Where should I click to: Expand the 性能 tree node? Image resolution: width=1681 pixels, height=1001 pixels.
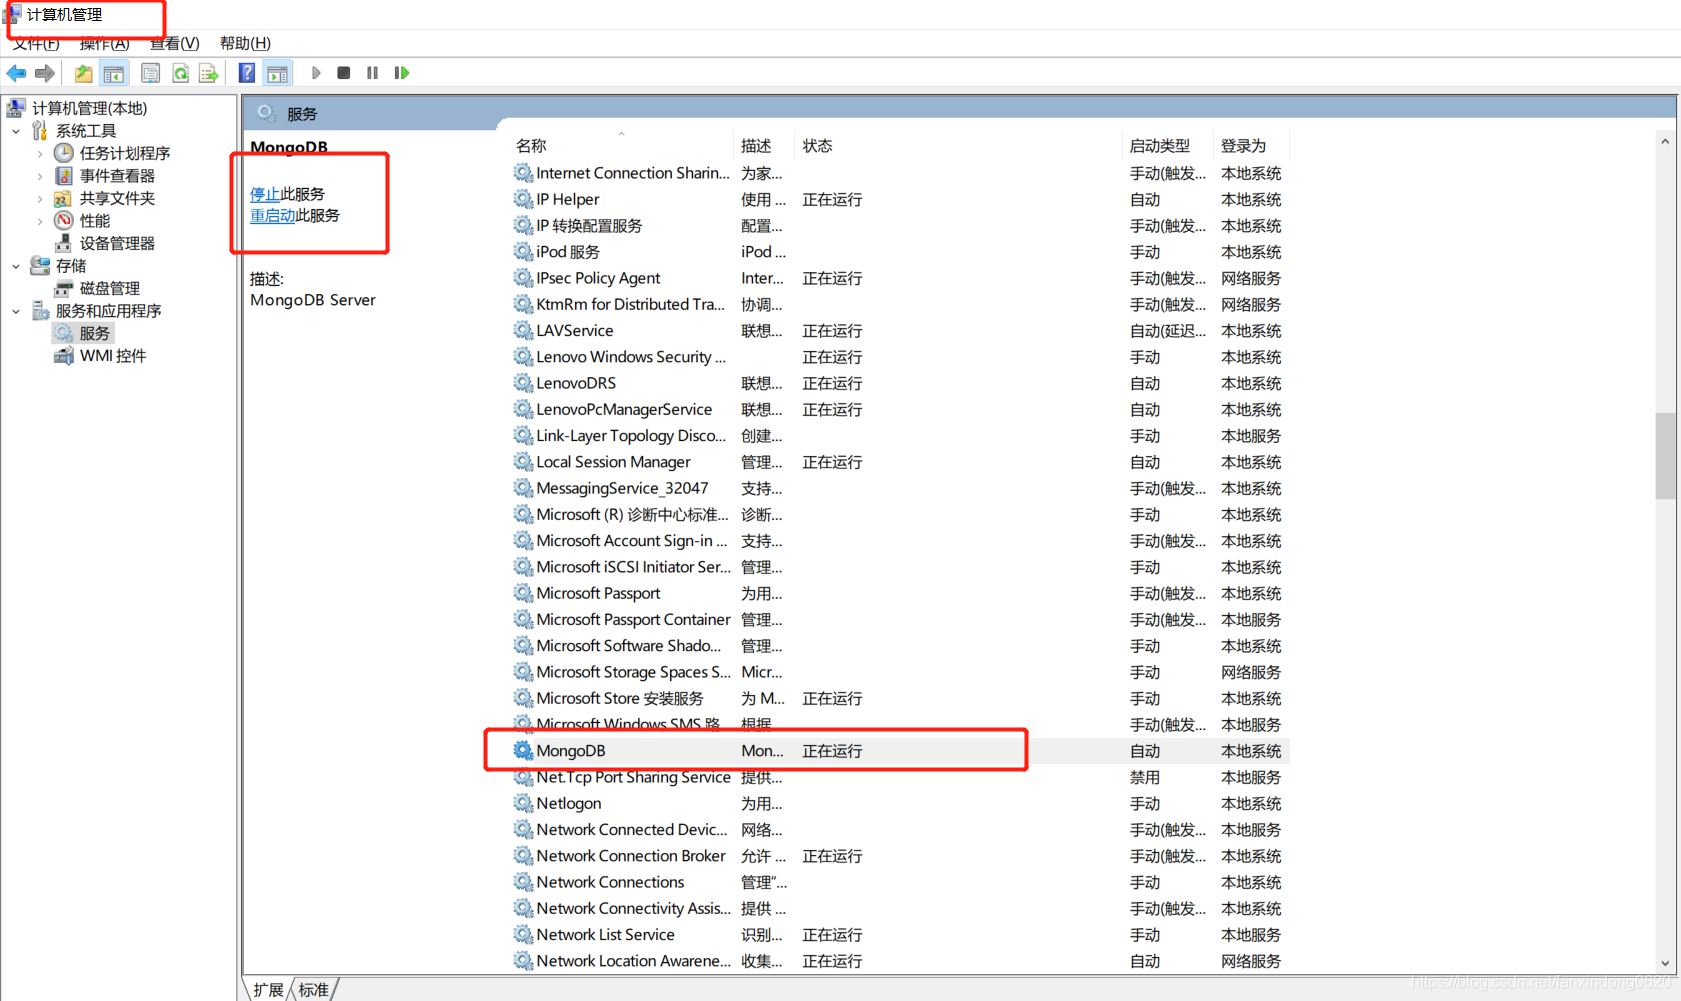(40, 221)
